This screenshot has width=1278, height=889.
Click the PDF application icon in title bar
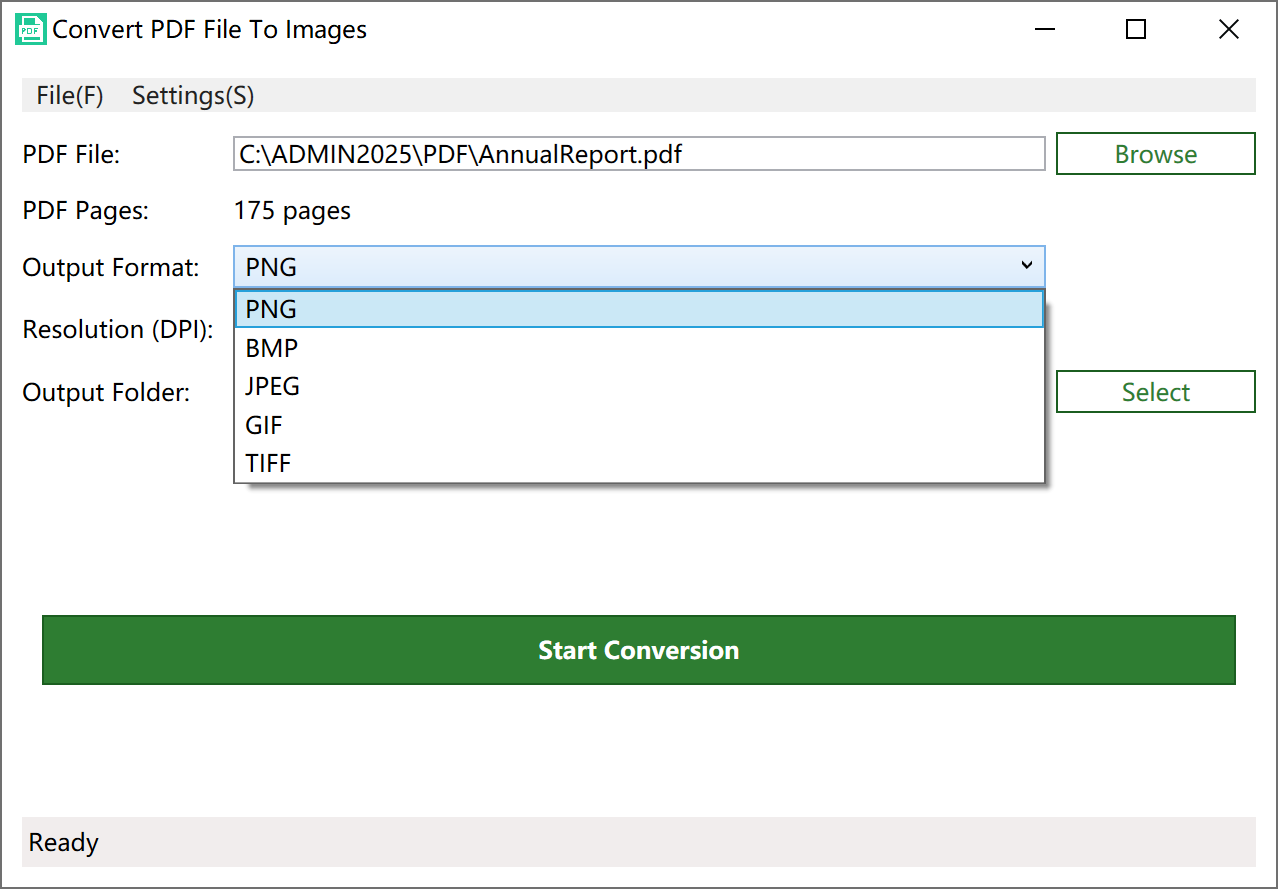tap(30, 29)
